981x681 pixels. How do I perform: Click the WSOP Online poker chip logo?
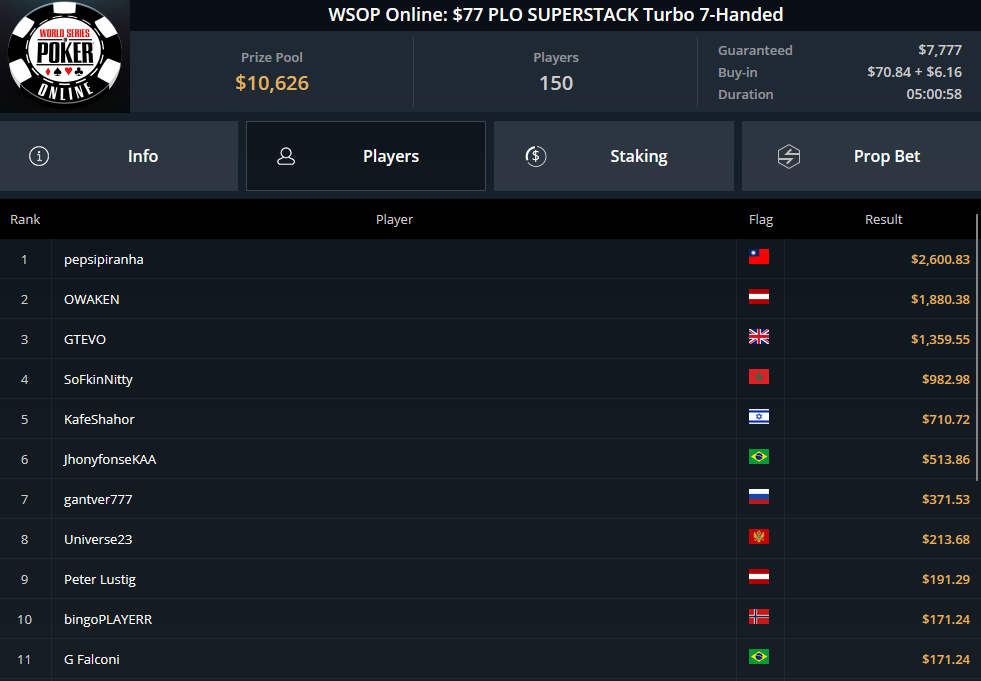click(65, 55)
